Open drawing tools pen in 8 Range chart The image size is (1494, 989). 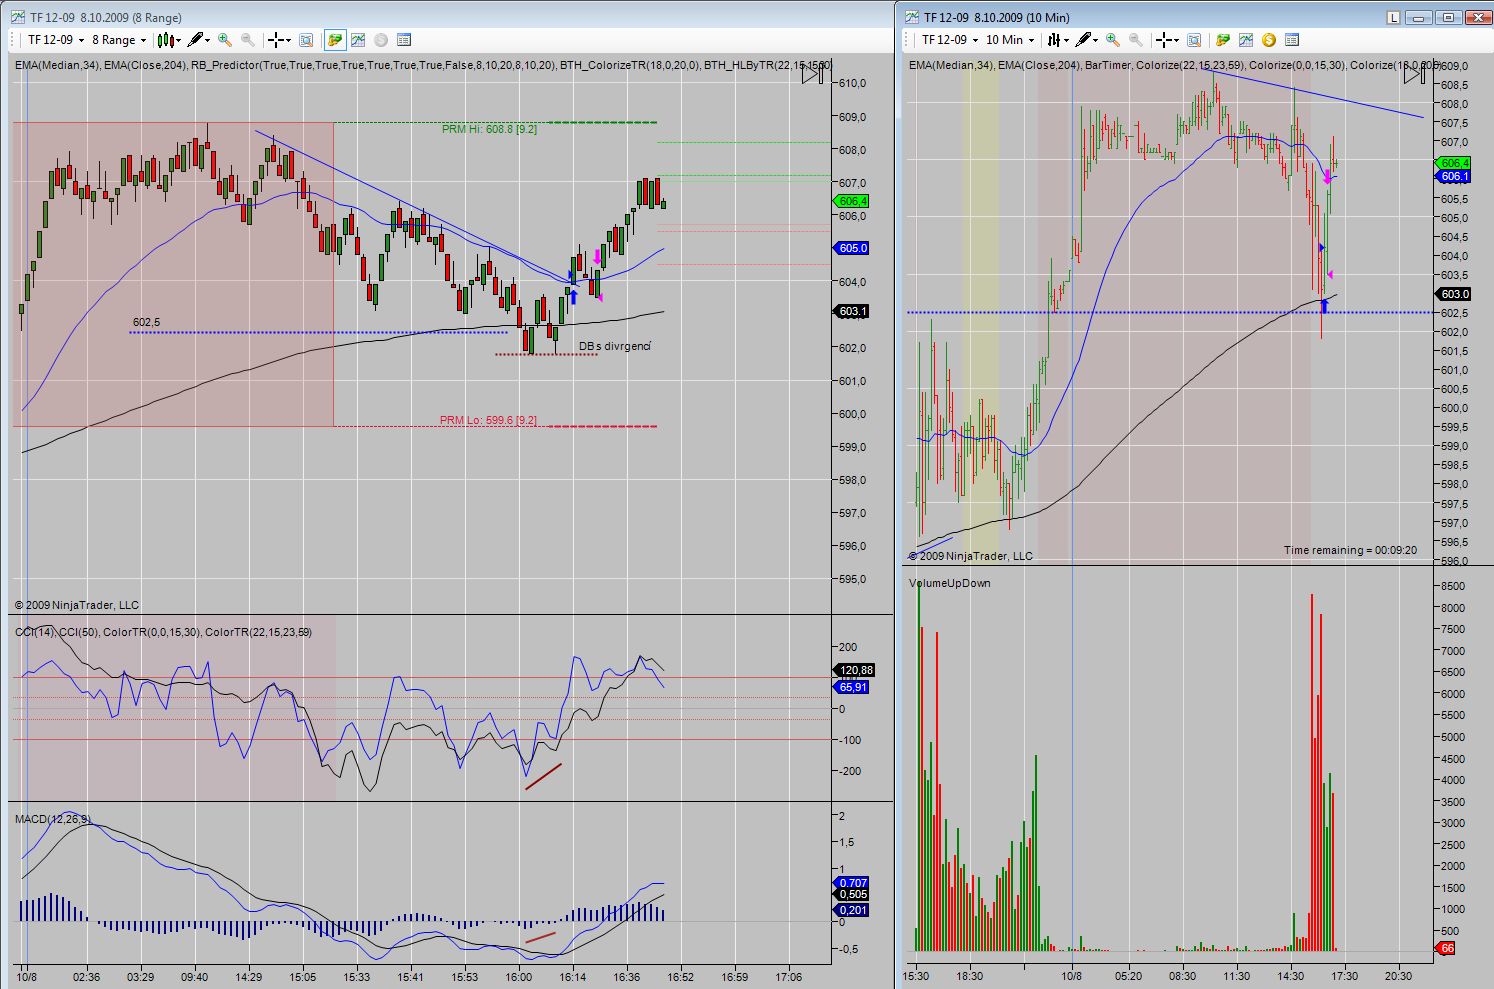pyautogui.click(x=196, y=40)
